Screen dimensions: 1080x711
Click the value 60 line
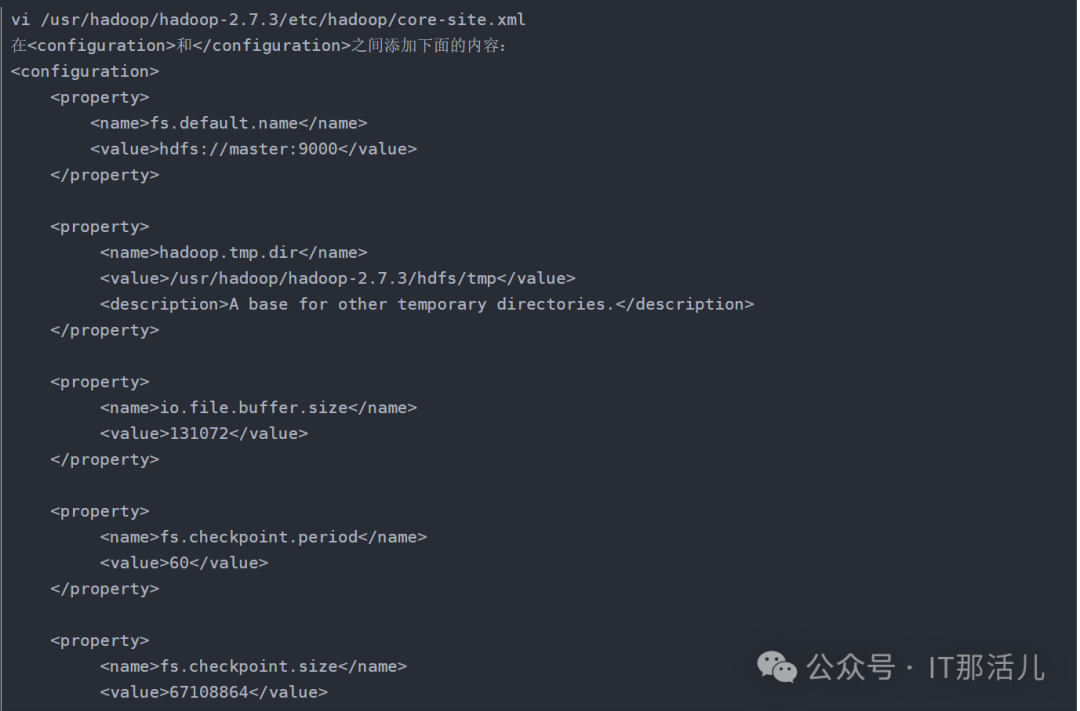tap(184, 563)
